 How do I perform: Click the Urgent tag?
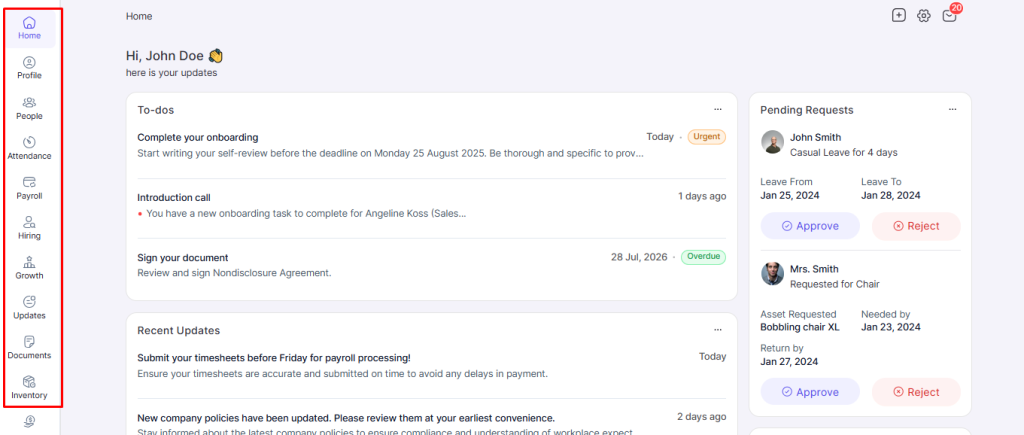point(707,137)
